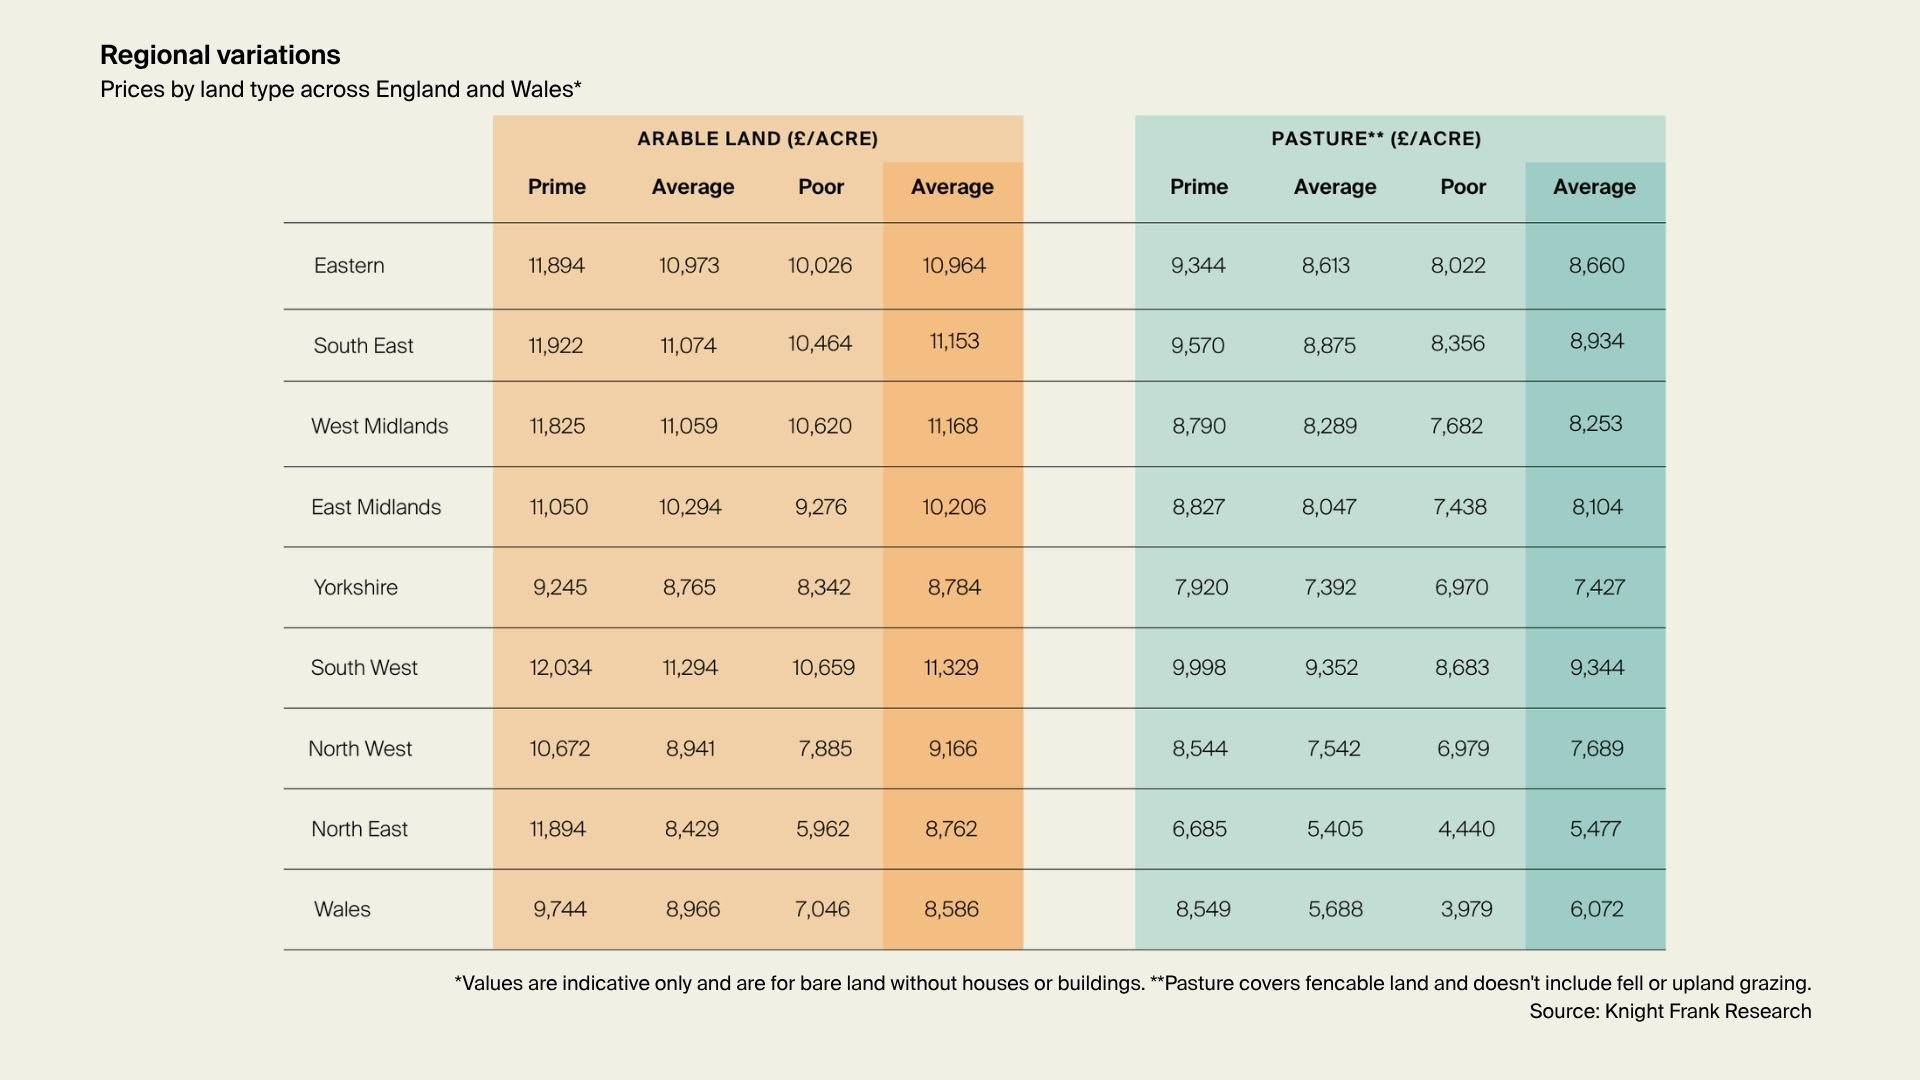This screenshot has width=1920, height=1080.
Task: Select the Eastern row label
Action: (349, 266)
